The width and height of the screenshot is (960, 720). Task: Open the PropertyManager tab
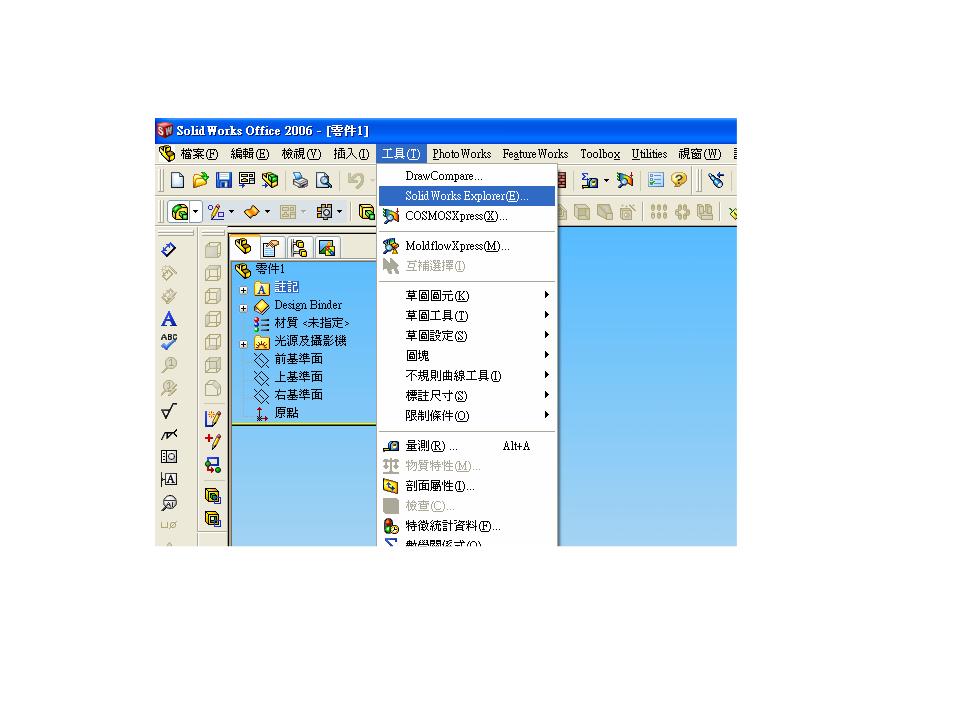tap(270, 248)
